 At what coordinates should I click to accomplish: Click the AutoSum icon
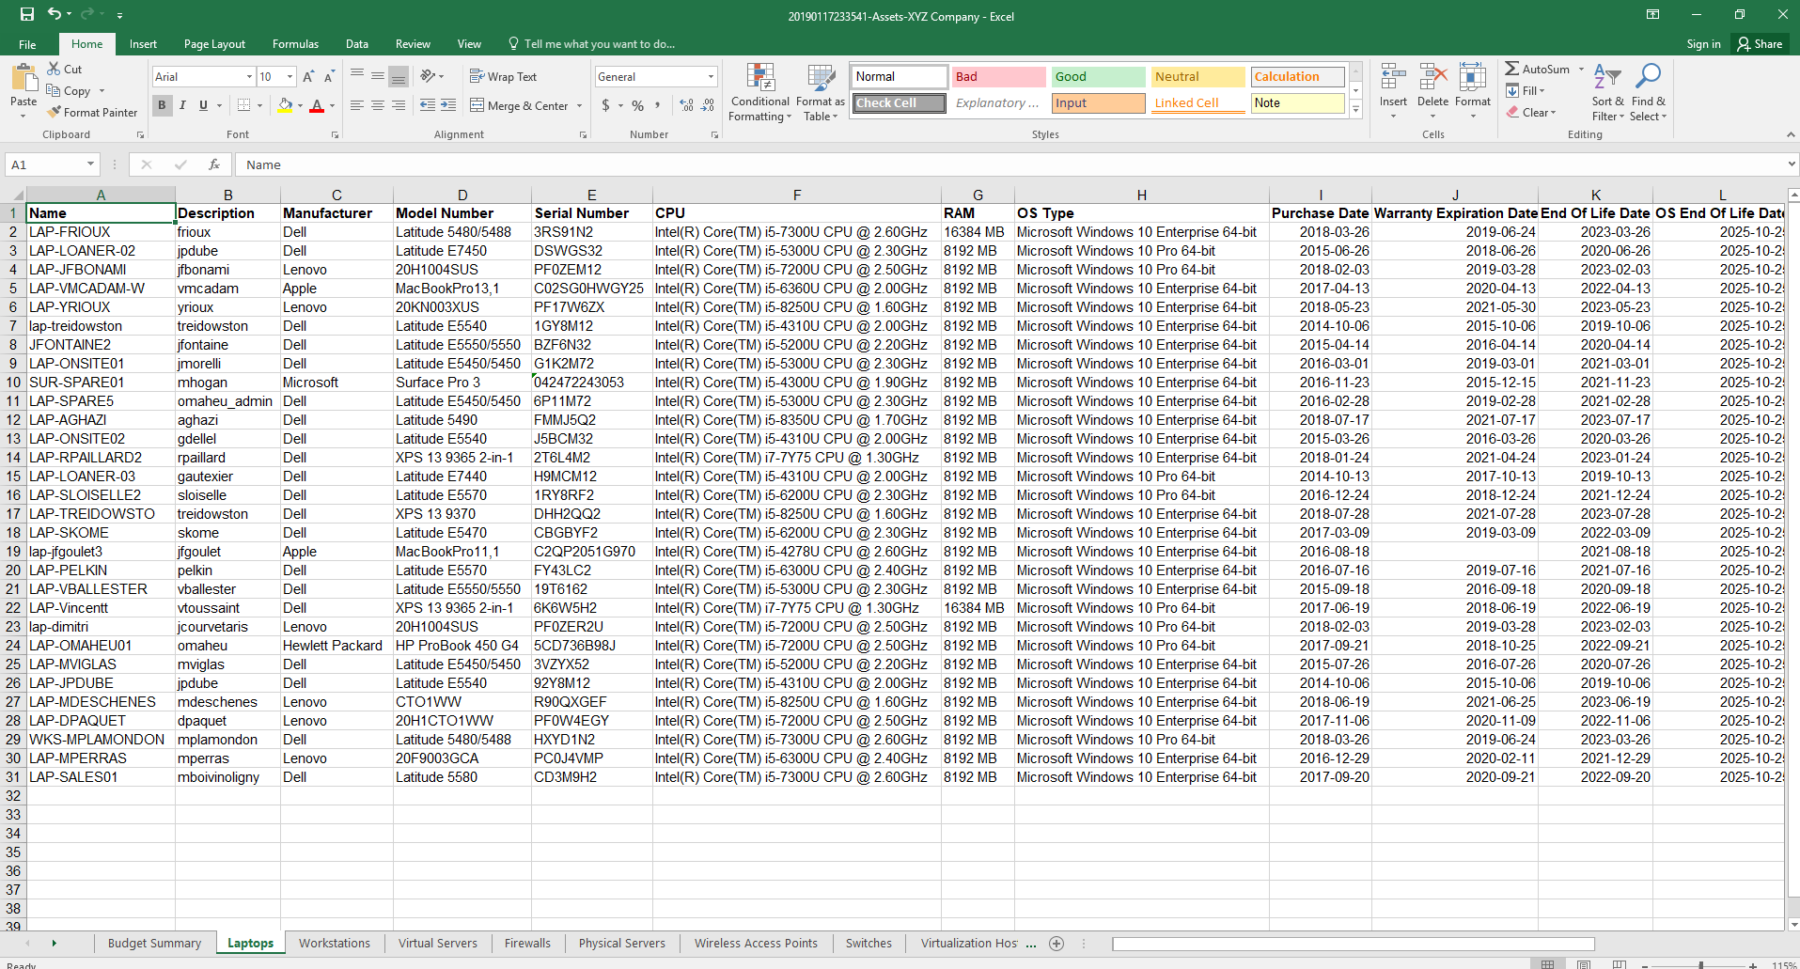coord(1512,69)
